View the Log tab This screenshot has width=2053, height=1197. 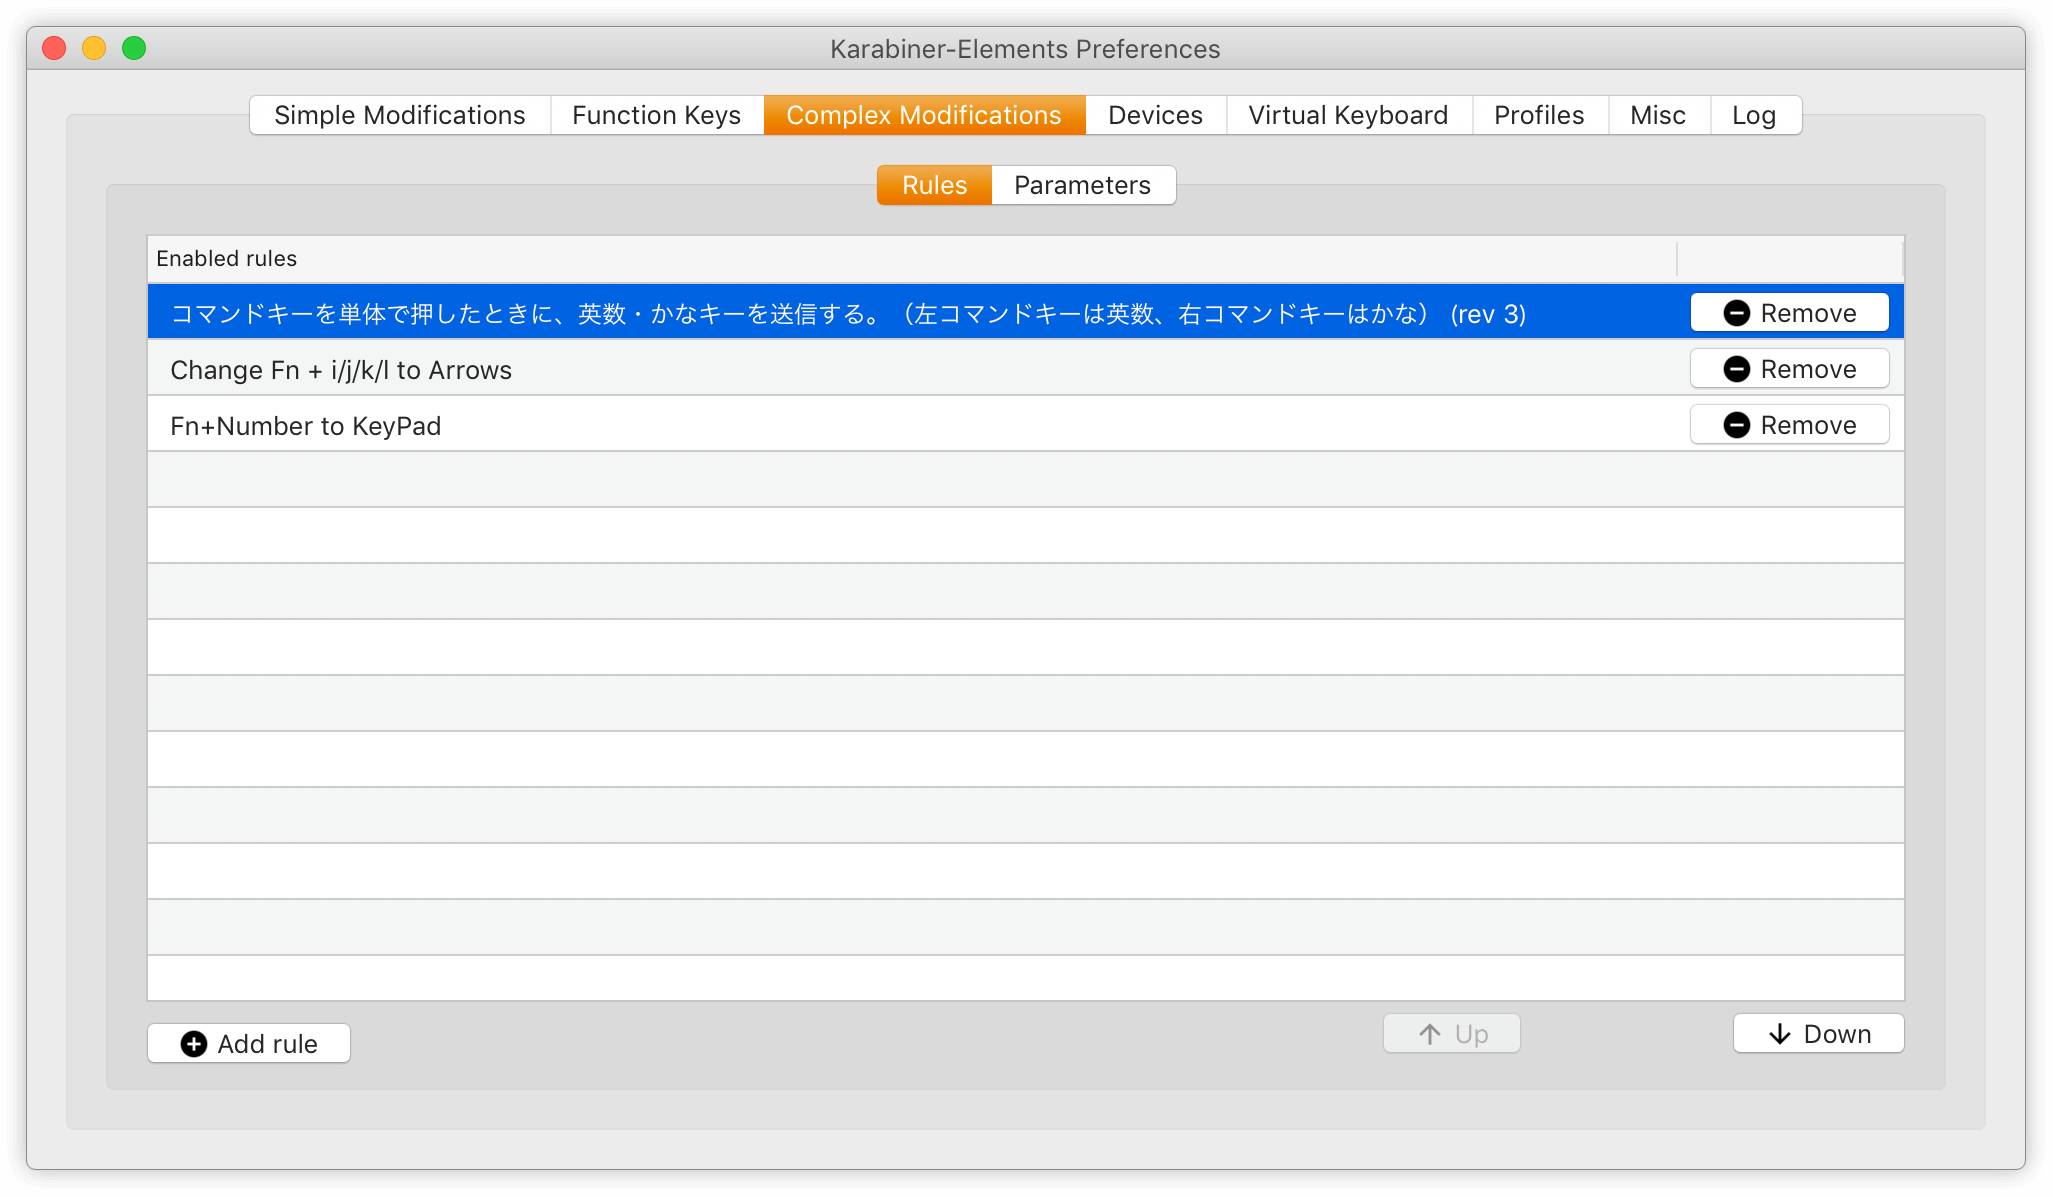click(1755, 115)
